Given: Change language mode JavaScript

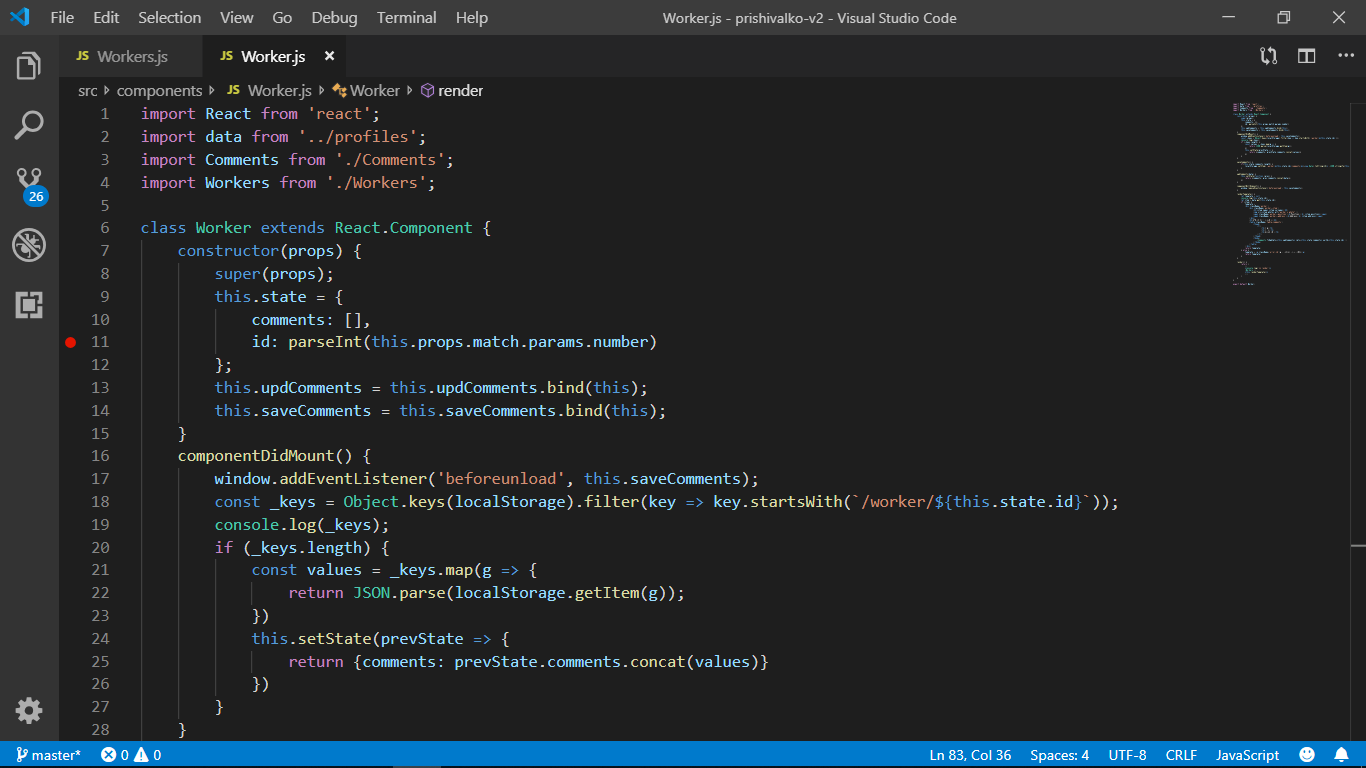Looking at the screenshot, I should [x=1247, y=755].
